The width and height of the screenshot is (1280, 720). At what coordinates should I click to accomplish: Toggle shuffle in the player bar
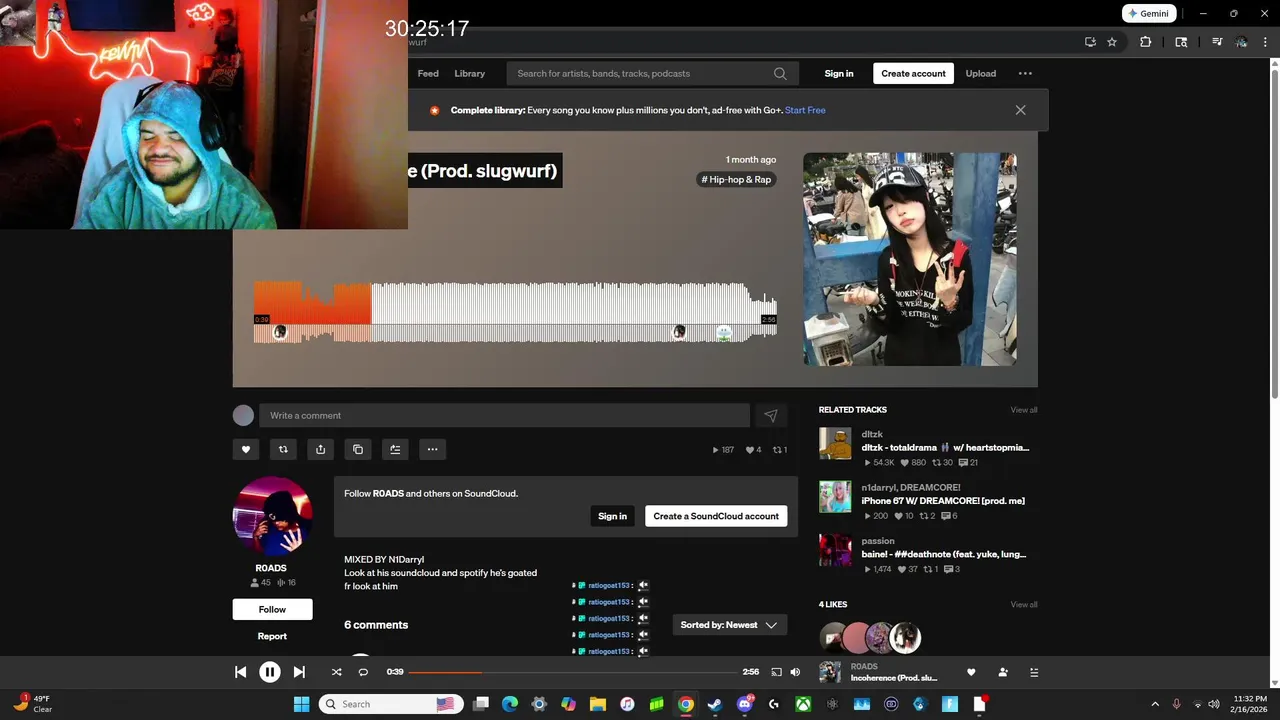click(336, 672)
